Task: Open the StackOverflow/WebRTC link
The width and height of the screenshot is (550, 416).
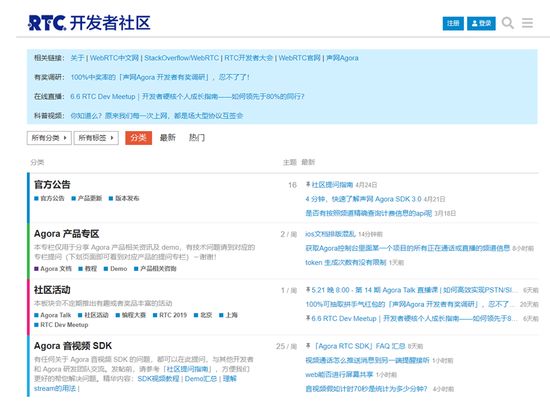Action: pyautogui.click(x=181, y=58)
